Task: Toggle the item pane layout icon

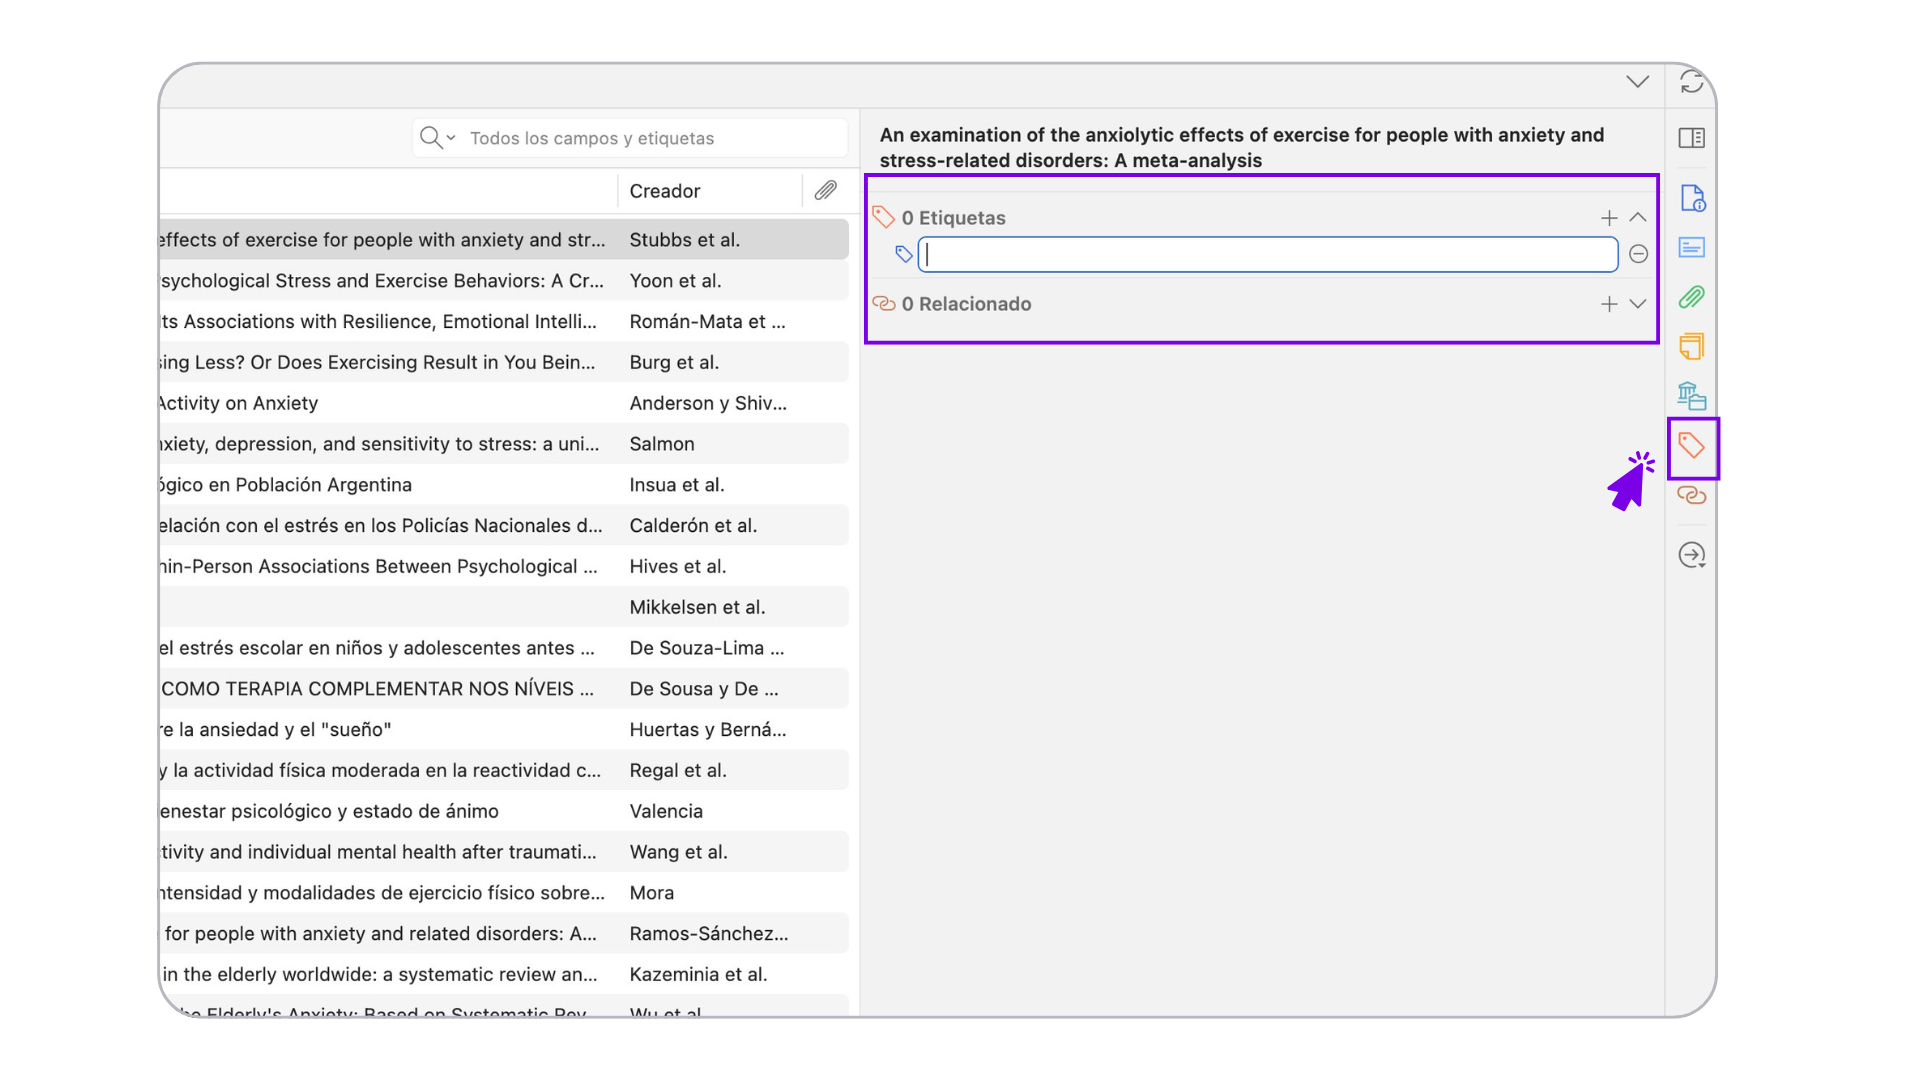Action: (x=1691, y=138)
